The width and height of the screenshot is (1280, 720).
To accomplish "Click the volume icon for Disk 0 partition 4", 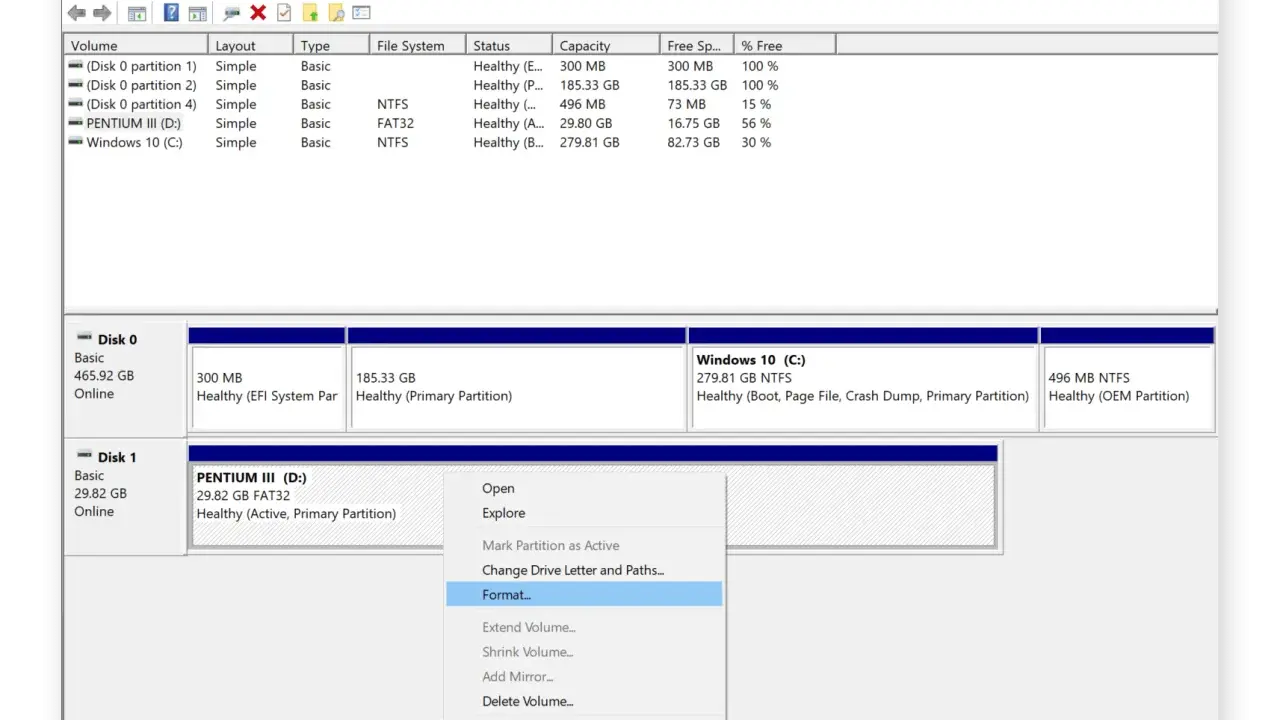I will point(75,104).
